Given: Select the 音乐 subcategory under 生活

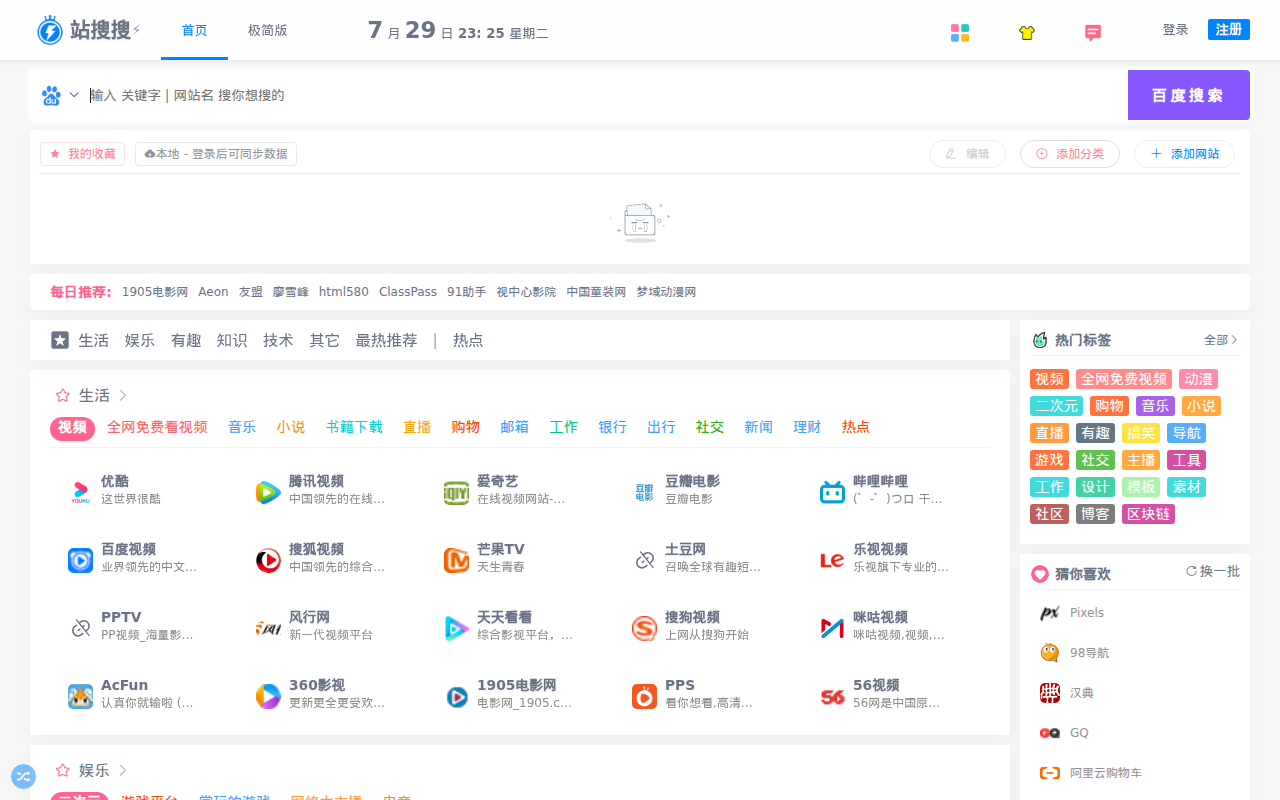Looking at the screenshot, I should (x=242, y=427).
